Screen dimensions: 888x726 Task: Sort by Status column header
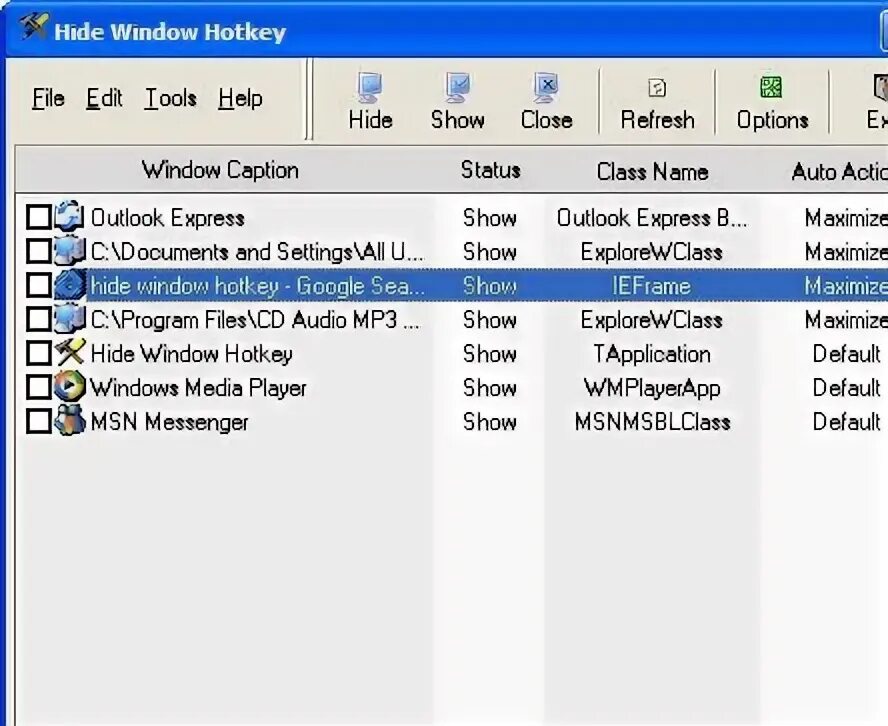pos(490,170)
